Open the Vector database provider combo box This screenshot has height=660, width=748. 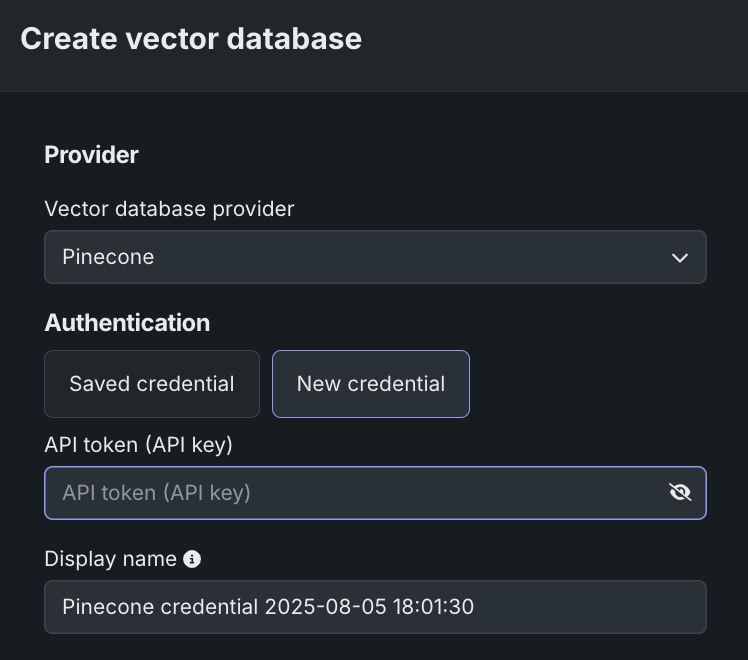(x=375, y=257)
